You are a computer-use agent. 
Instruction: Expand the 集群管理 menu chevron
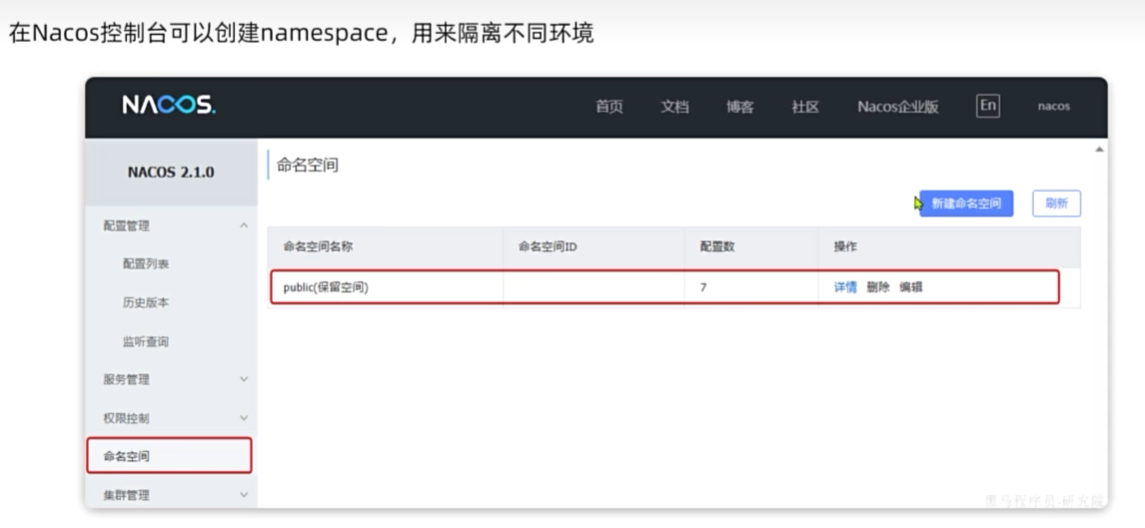[244, 494]
